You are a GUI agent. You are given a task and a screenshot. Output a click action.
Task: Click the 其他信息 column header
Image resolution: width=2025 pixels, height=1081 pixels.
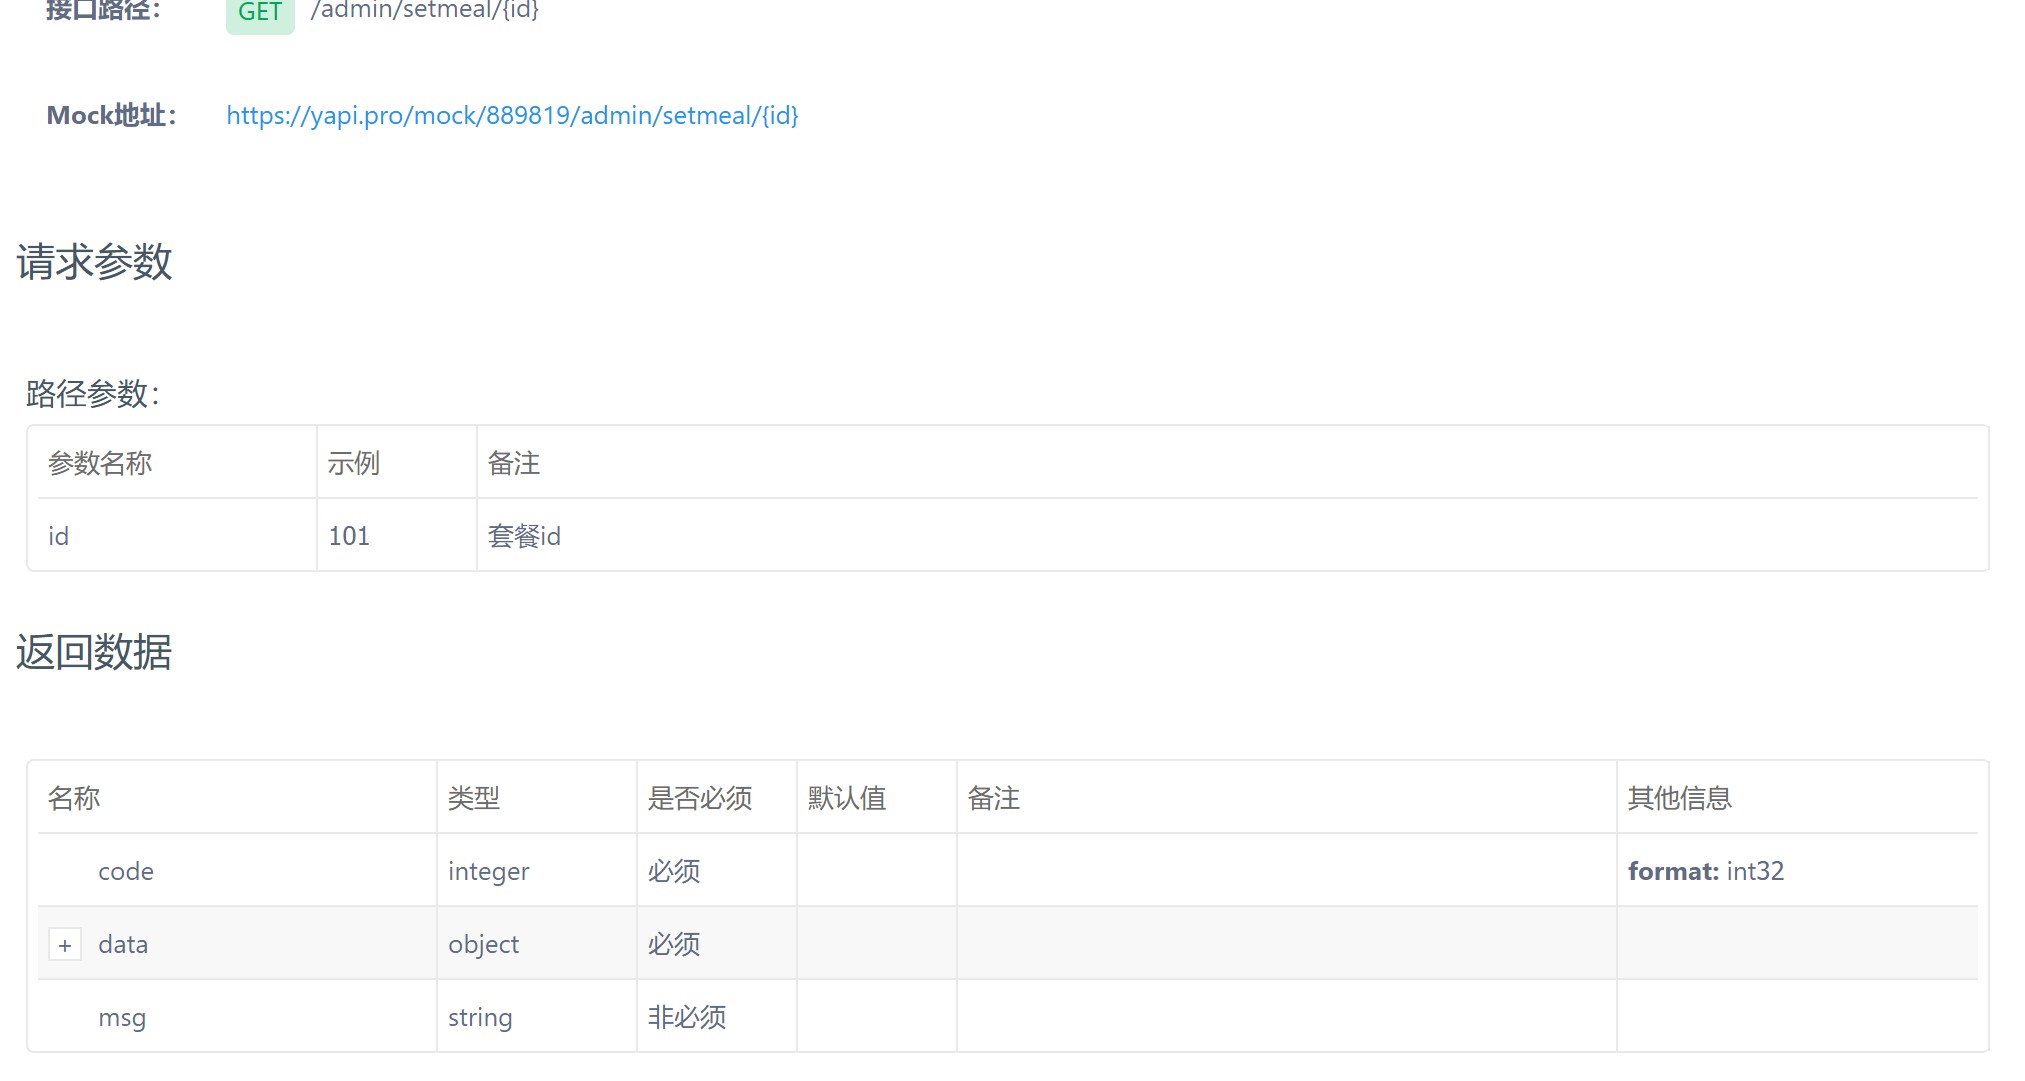click(1679, 799)
